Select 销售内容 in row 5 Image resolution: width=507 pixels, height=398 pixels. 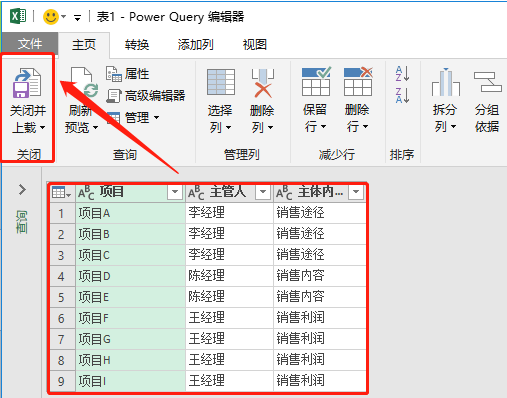[x=320, y=297]
